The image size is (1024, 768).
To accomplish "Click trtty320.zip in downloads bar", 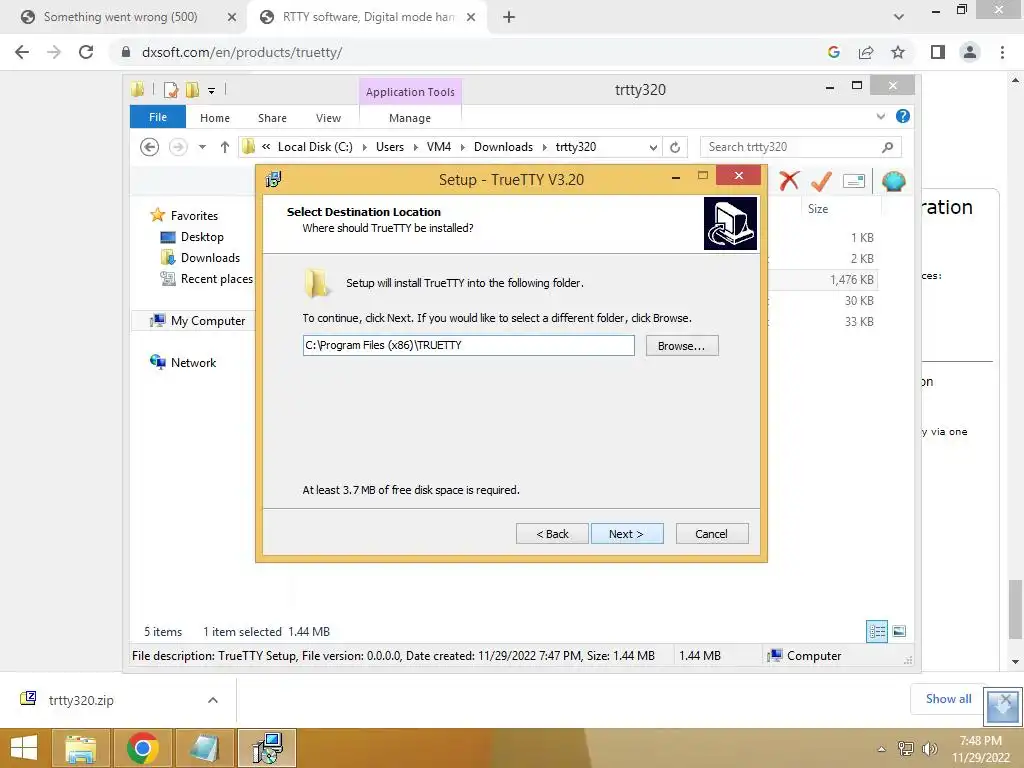I will coord(81,700).
